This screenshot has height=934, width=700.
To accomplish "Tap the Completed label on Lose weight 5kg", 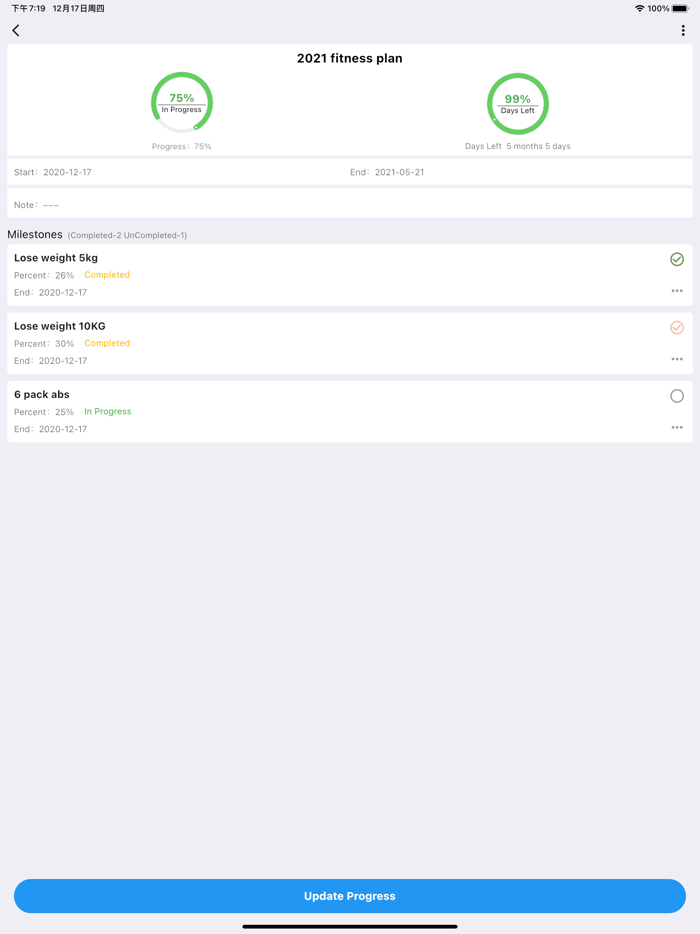I will click(107, 274).
